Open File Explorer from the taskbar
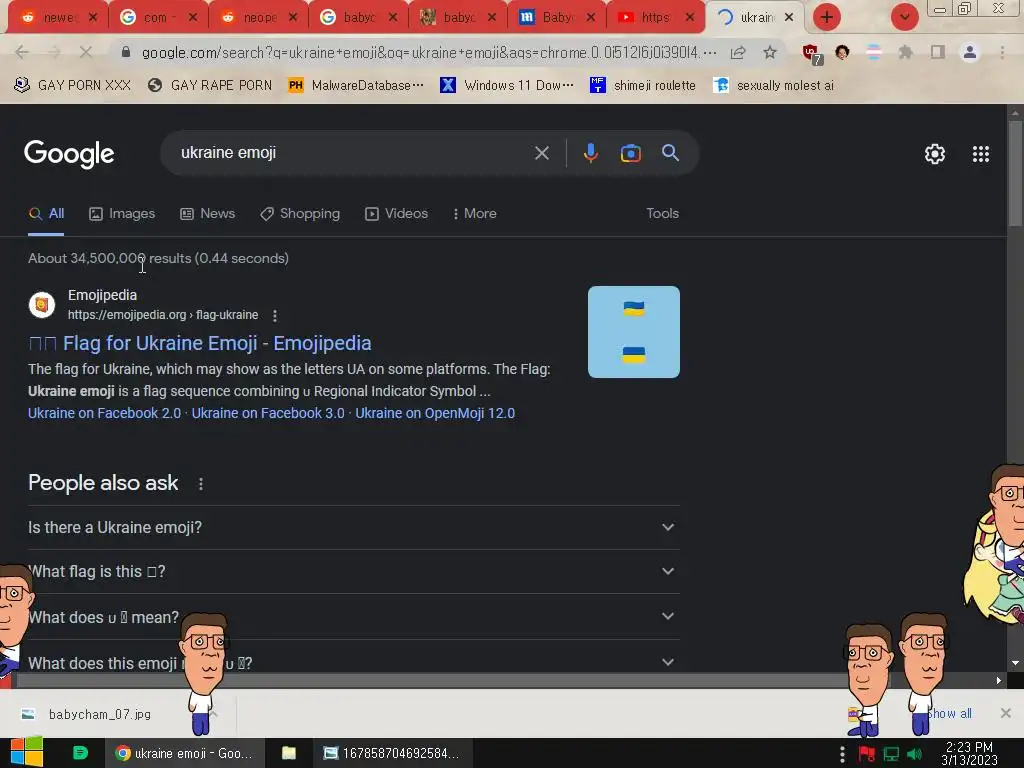This screenshot has width=1024, height=768. 289,753
